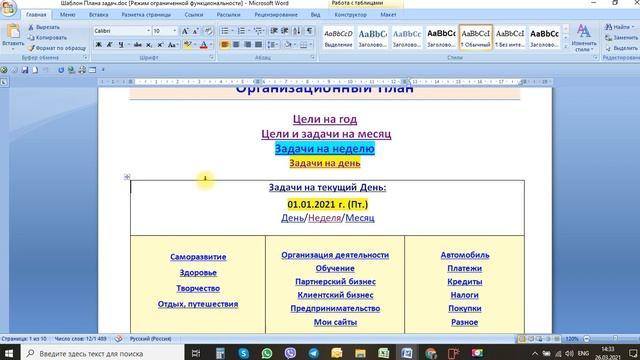Click the language "Русский (Россия)" indicator

150,339
